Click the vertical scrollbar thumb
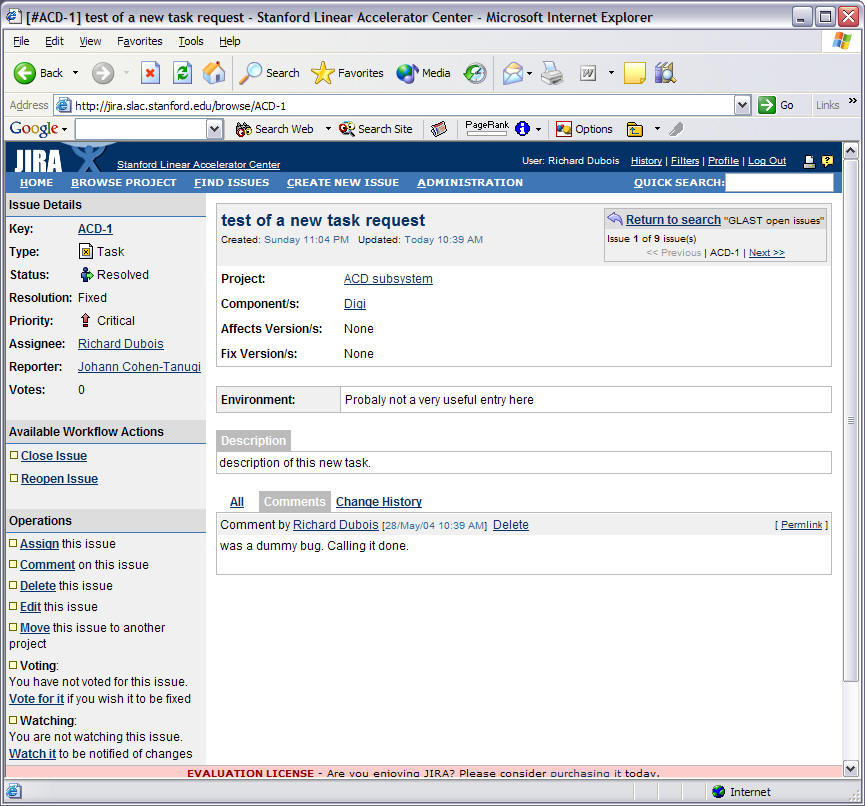 click(x=850, y=420)
